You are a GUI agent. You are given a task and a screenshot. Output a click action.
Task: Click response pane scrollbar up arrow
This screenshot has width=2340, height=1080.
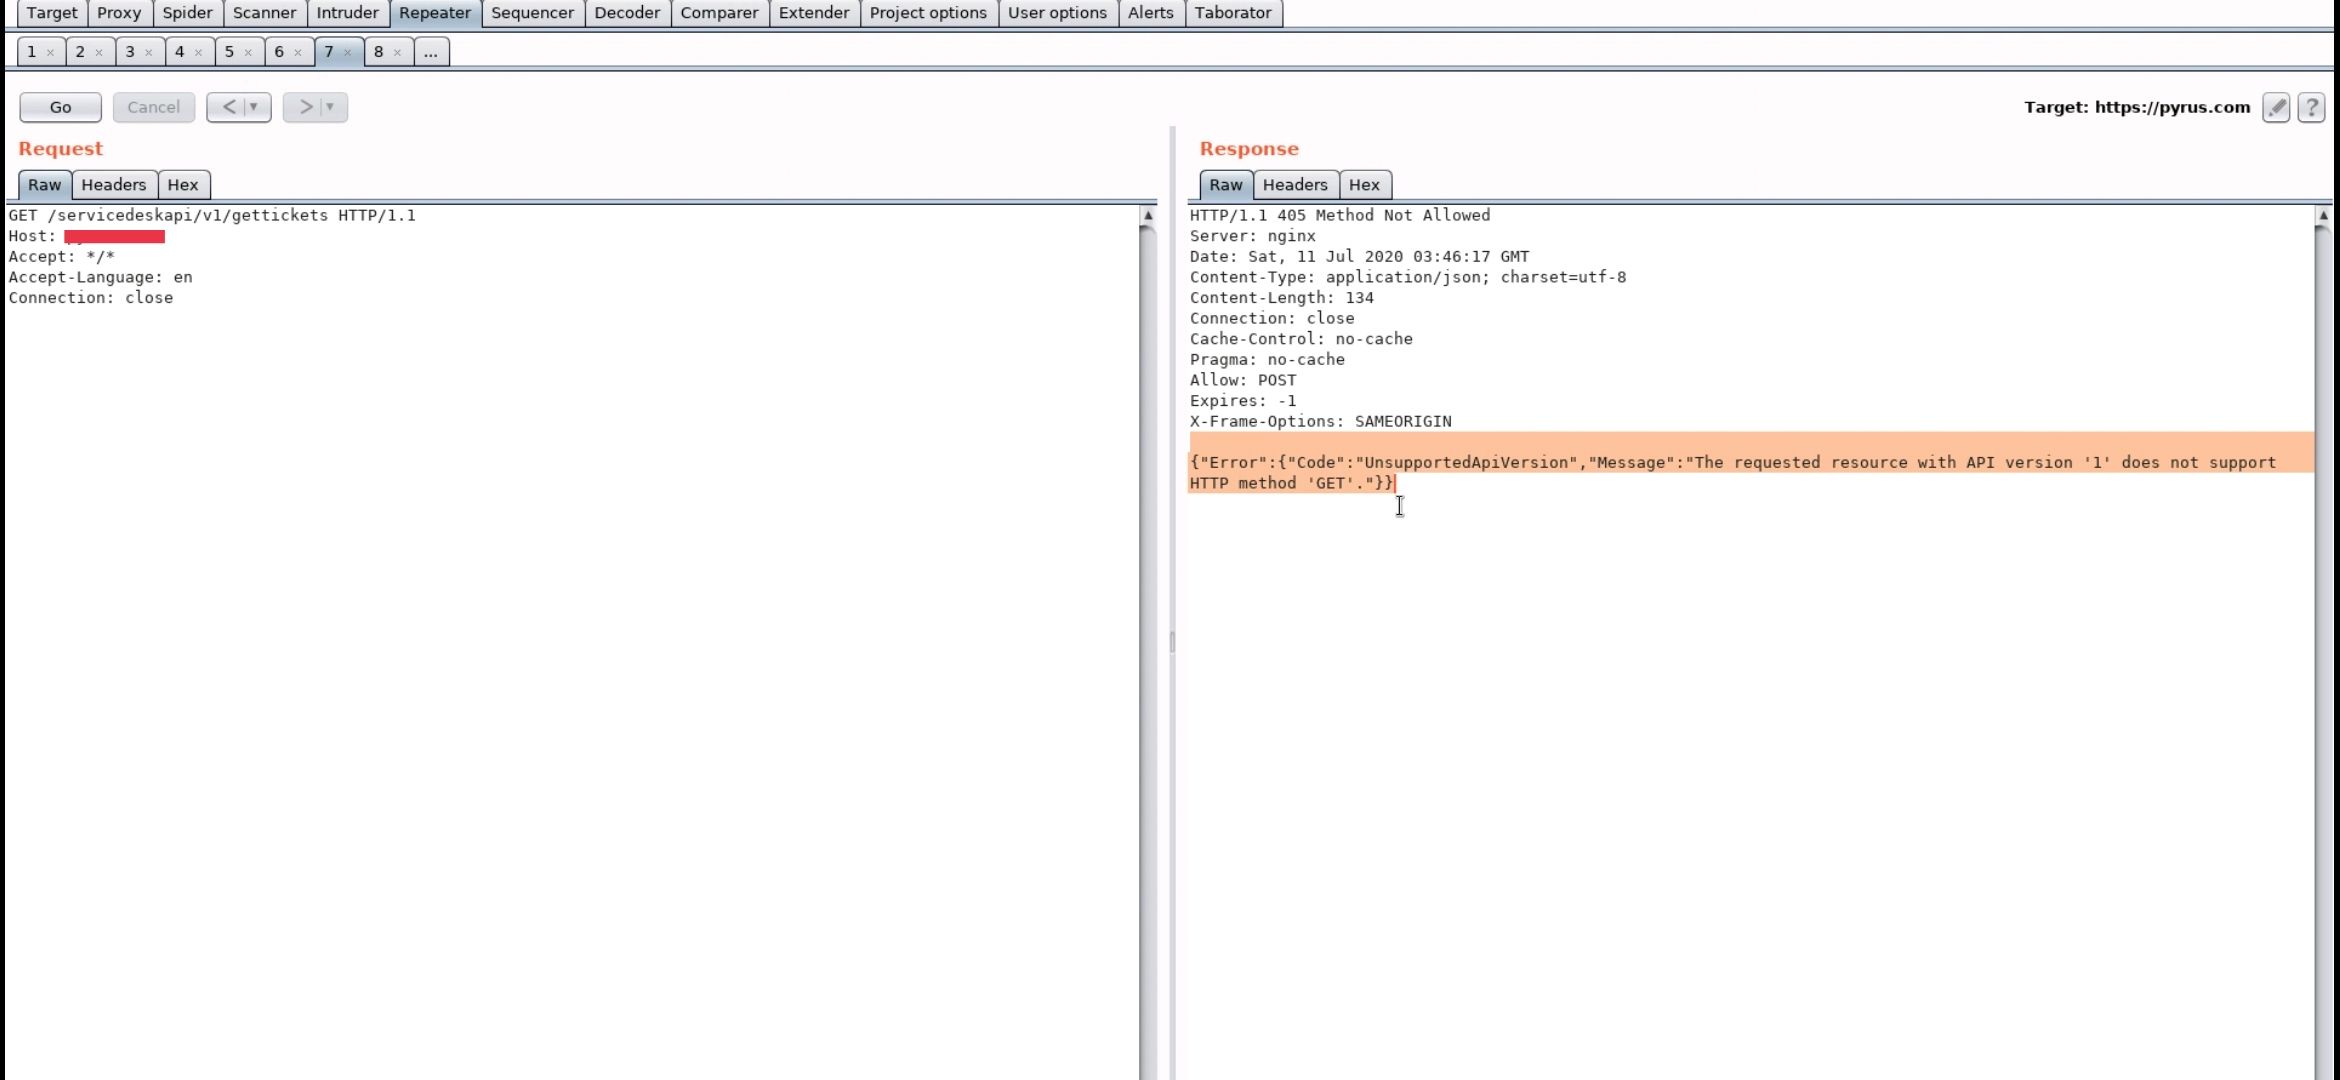[x=2322, y=216]
